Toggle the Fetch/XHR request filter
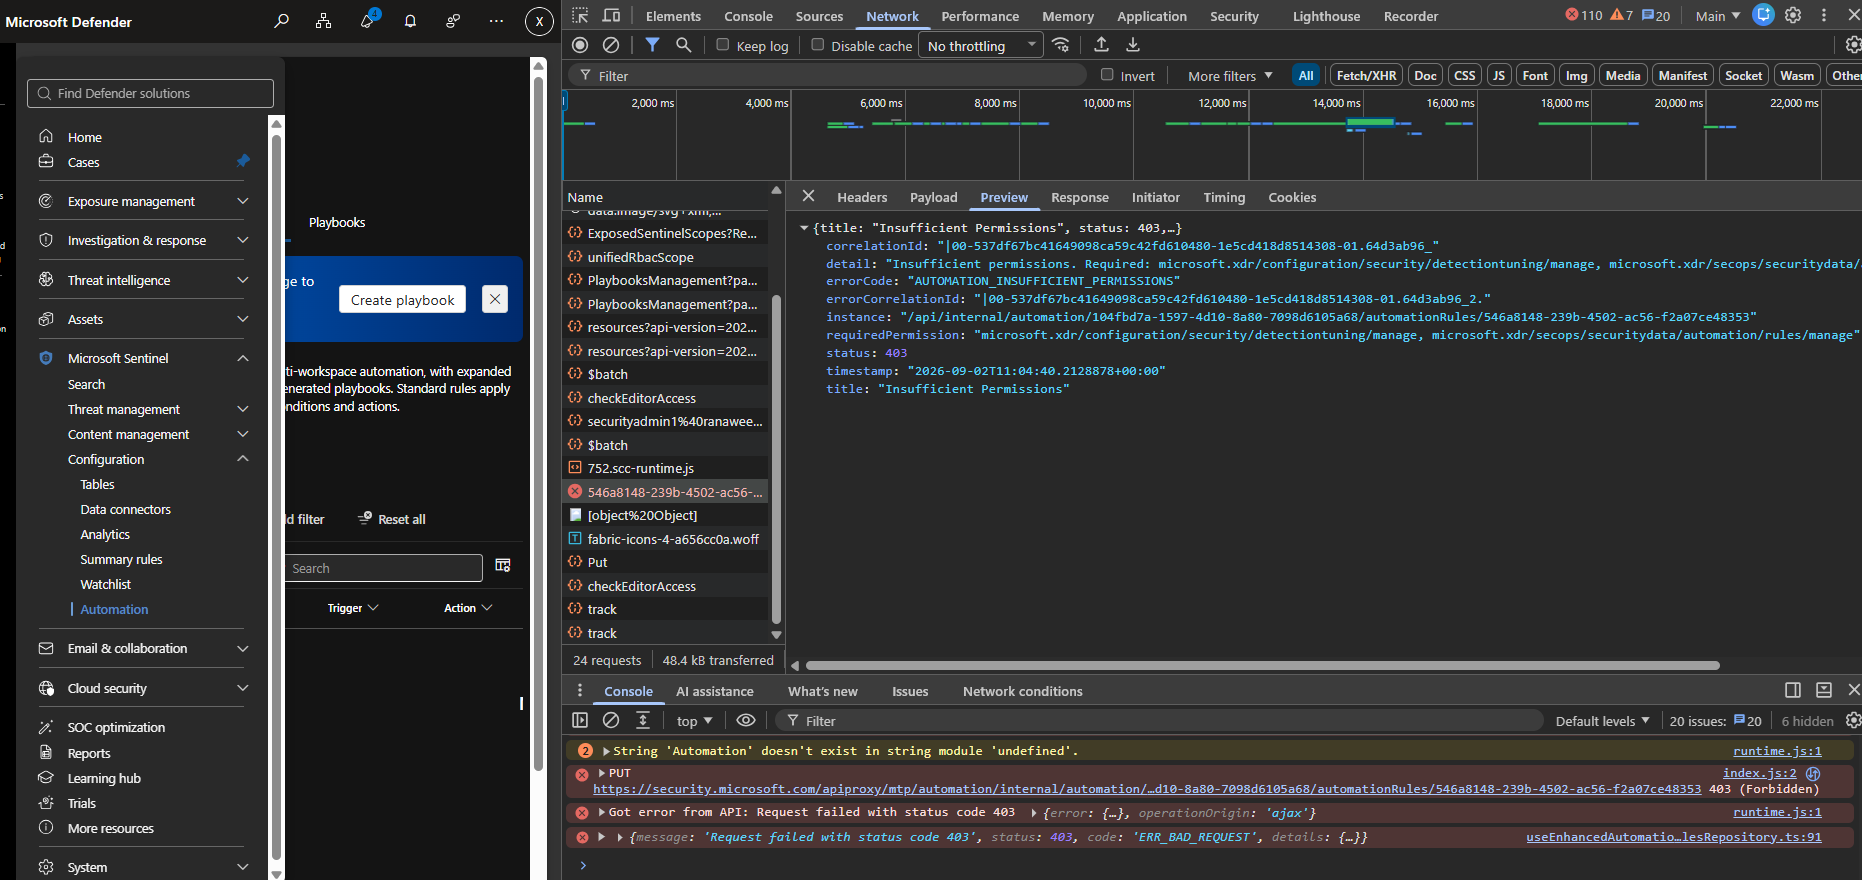The width and height of the screenshot is (1862, 880). pyautogui.click(x=1366, y=75)
